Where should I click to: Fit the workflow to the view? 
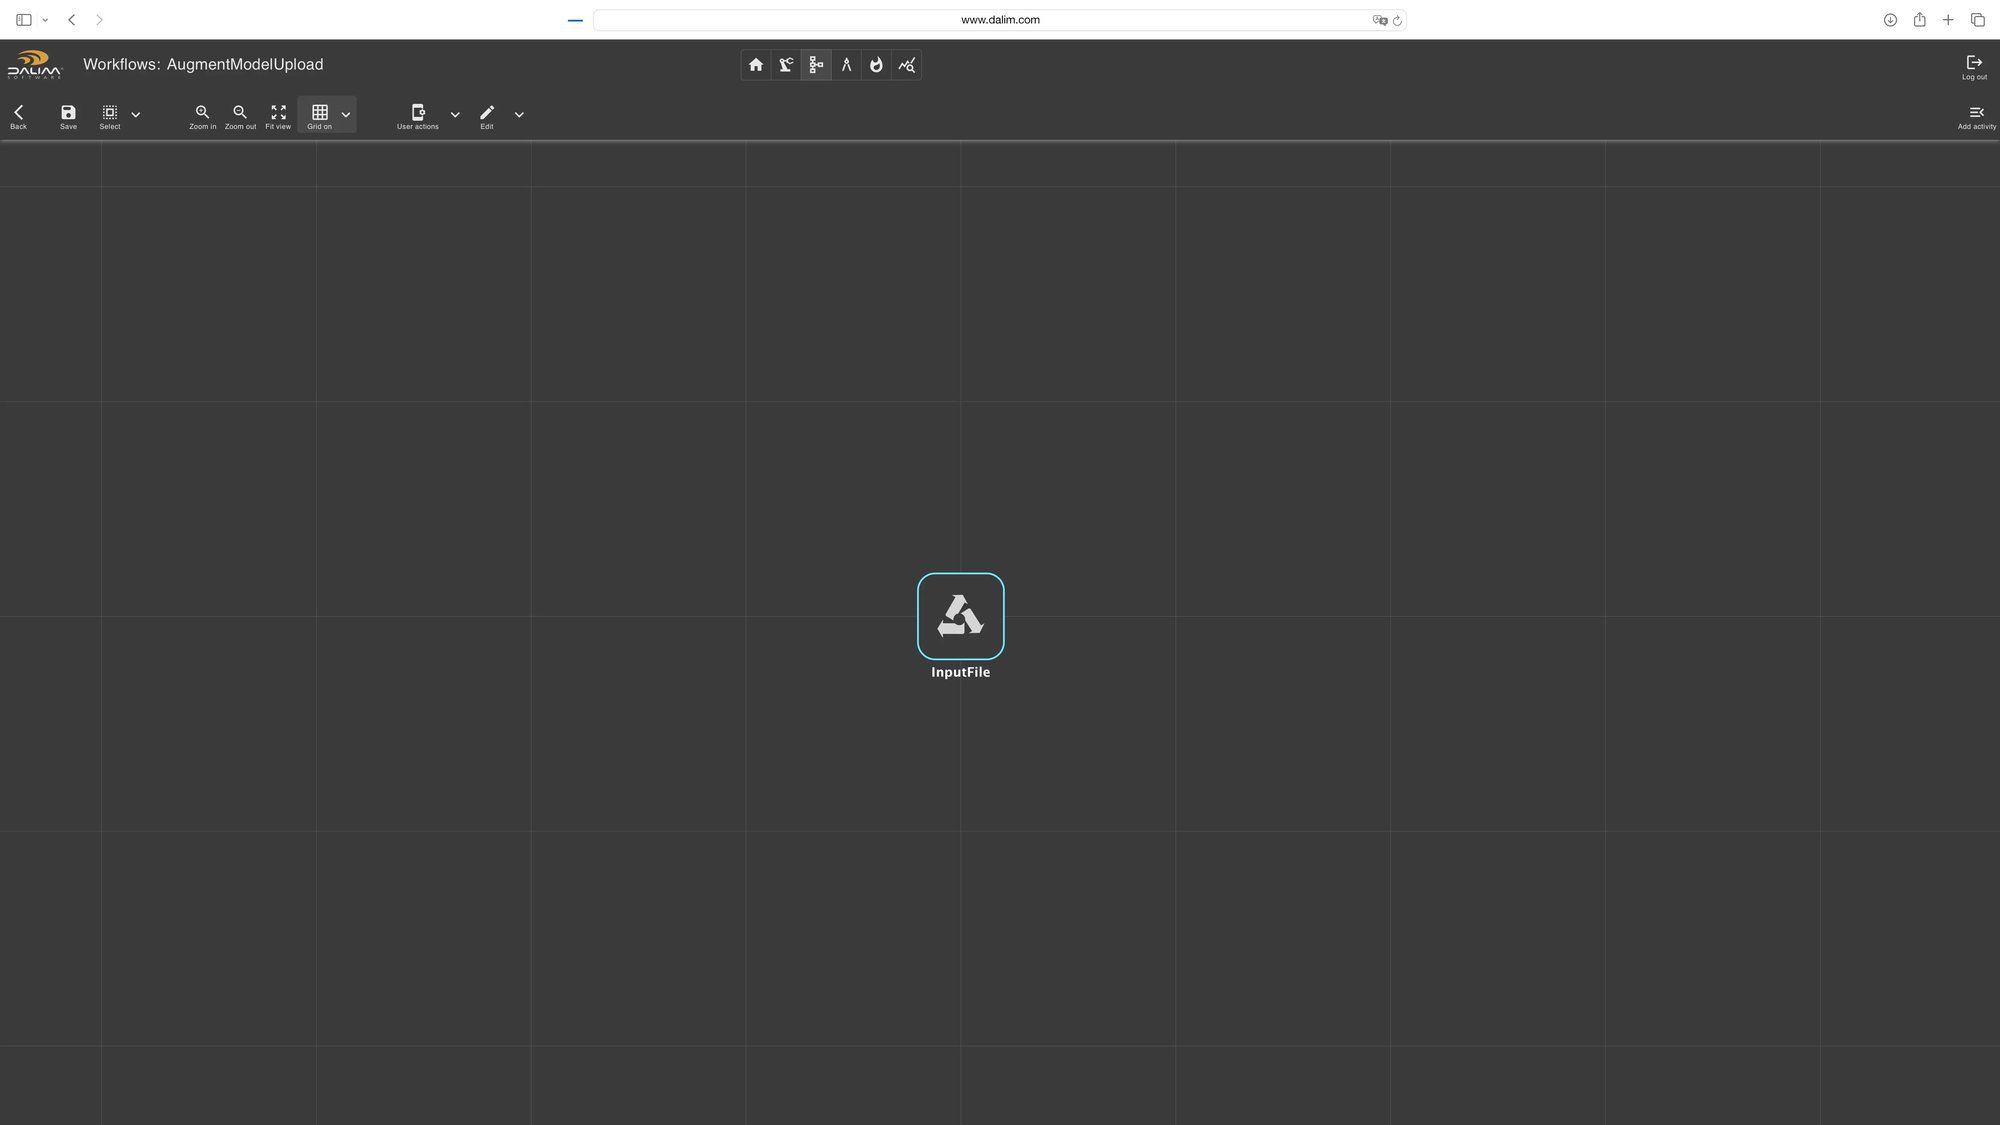coord(278,113)
